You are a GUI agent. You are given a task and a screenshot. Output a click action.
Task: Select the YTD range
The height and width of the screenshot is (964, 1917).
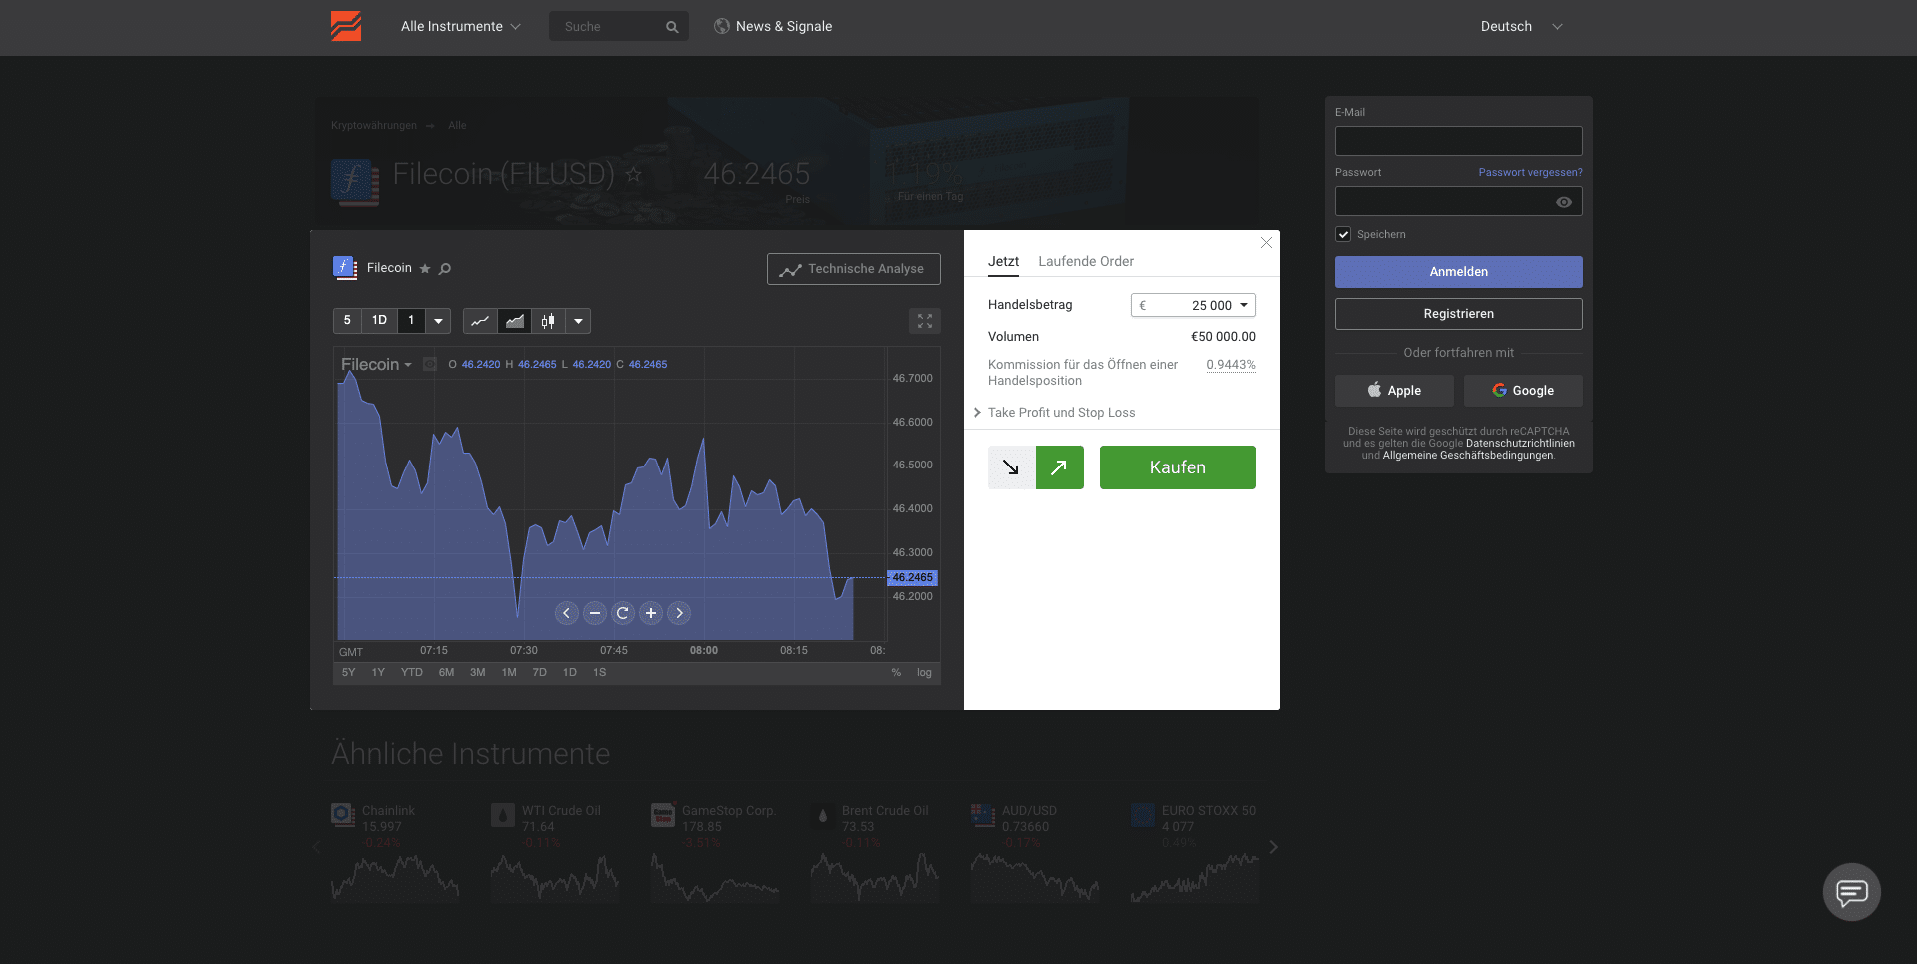pyautogui.click(x=412, y=673)
